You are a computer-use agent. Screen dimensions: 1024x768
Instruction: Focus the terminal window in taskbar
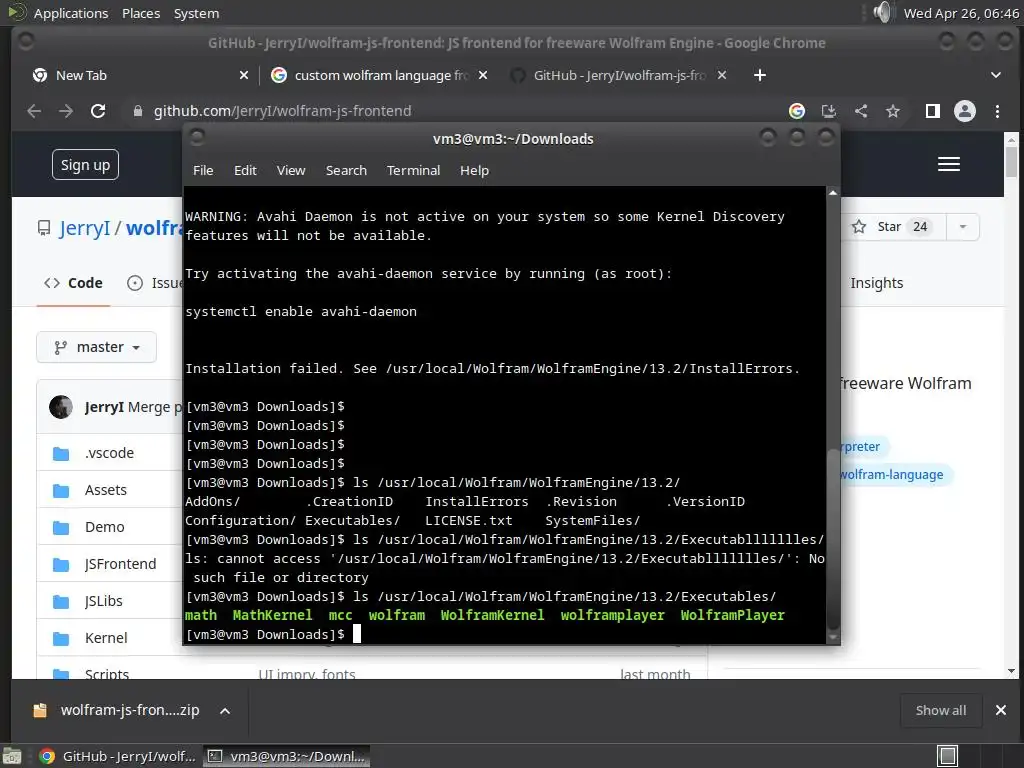click(x=287, y=756)
